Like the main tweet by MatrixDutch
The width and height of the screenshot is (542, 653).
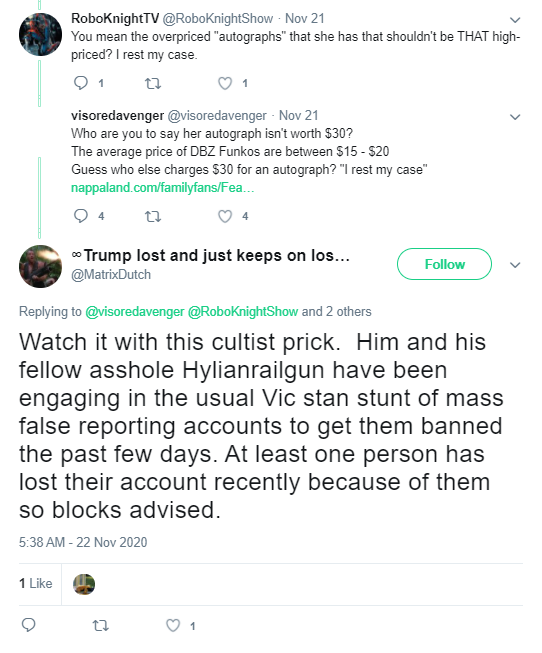[173, 625]
